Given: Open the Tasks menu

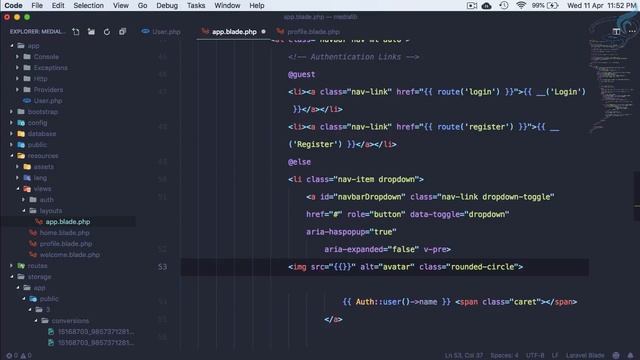Looking at the screenshot, I should pos(196,5).
